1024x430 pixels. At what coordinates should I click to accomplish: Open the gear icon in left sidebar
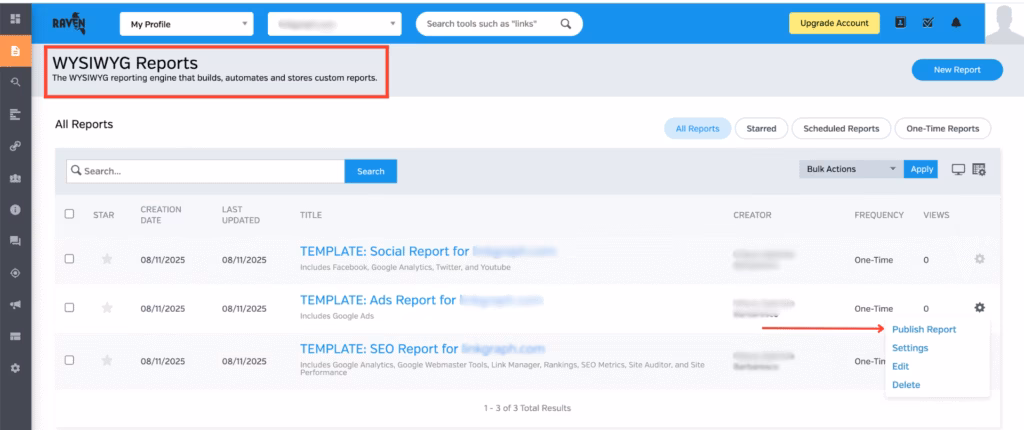pos(15,368)
